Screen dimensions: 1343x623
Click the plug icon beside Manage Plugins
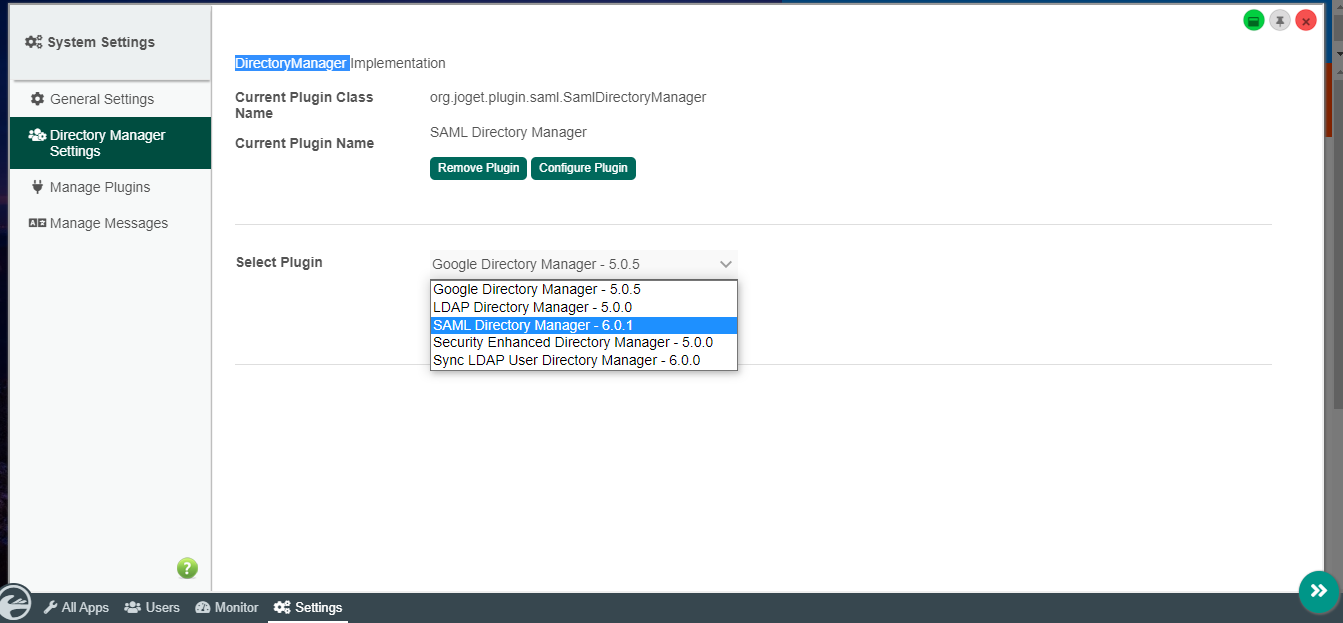38,187
